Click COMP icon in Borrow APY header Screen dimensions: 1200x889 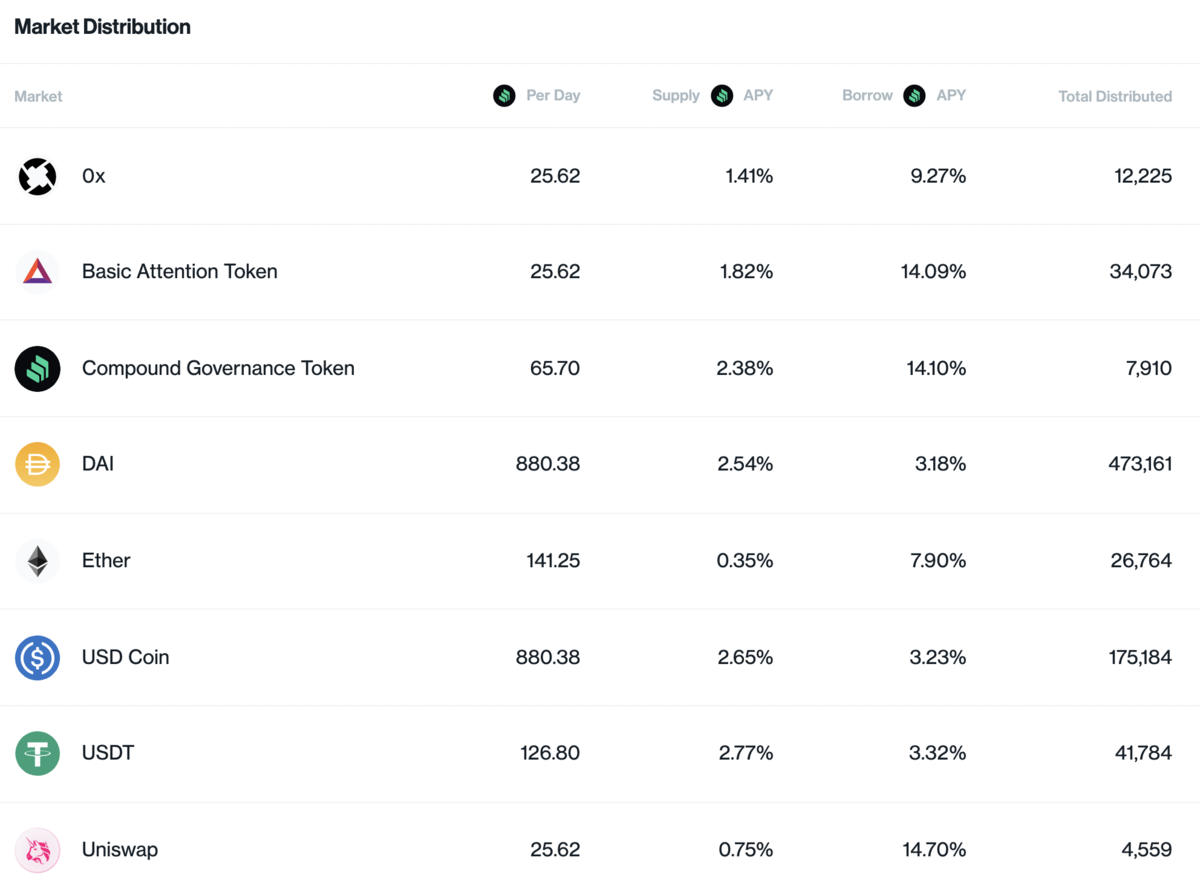tap(914, 96)
